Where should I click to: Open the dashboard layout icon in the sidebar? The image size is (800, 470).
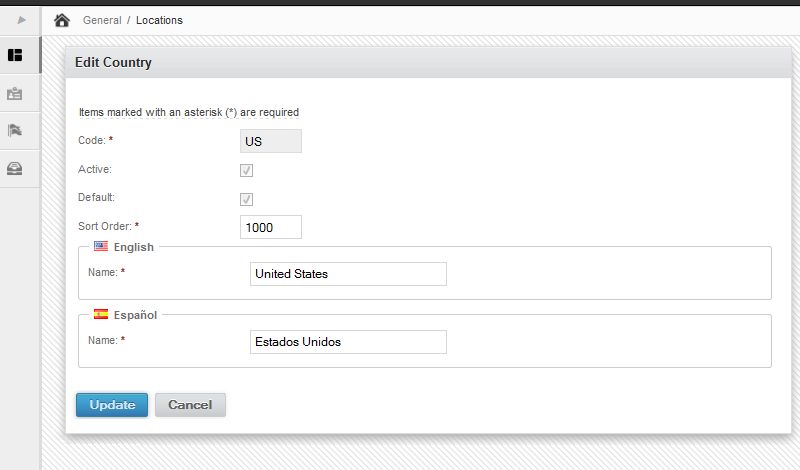15,55
